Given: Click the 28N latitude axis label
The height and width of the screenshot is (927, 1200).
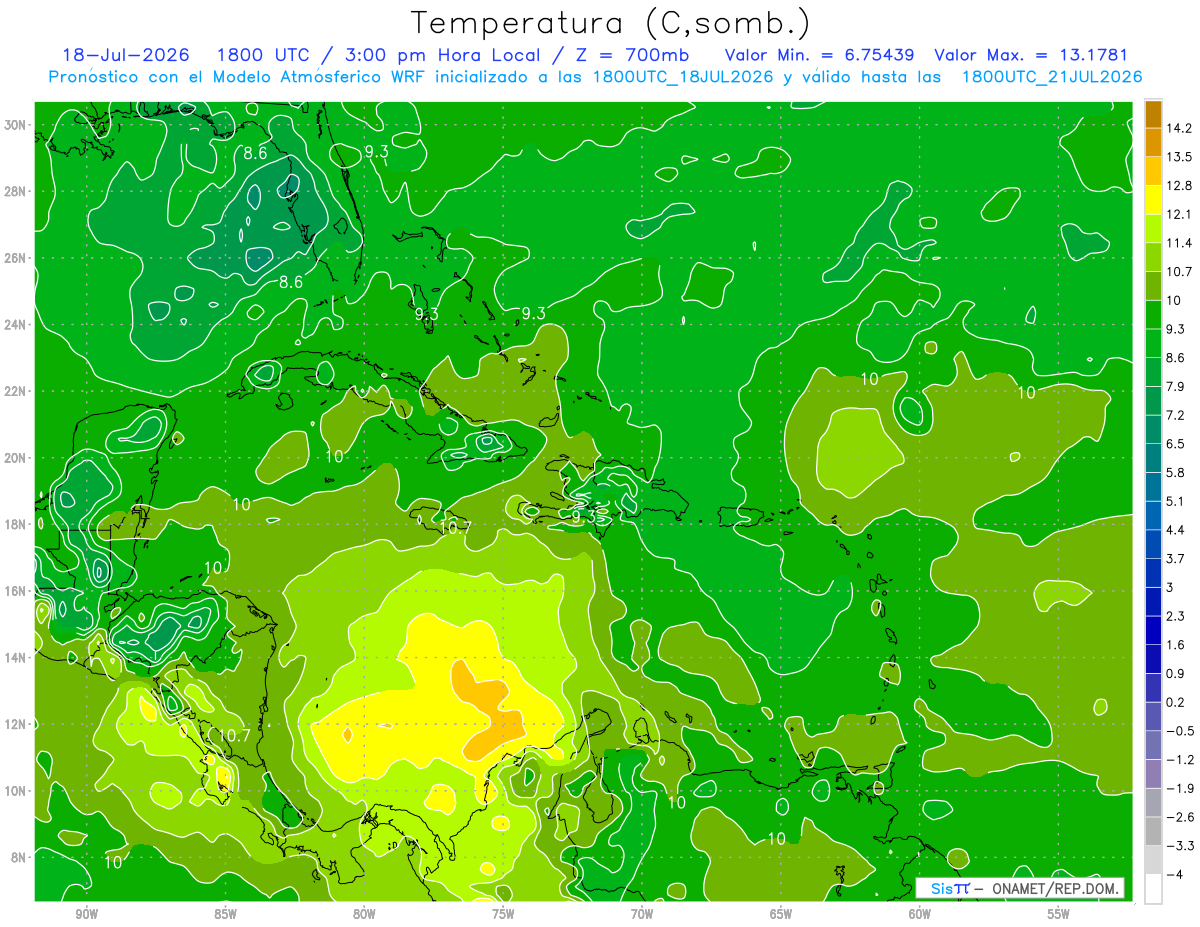Looking at the screenshot, I should pos(16,191).
